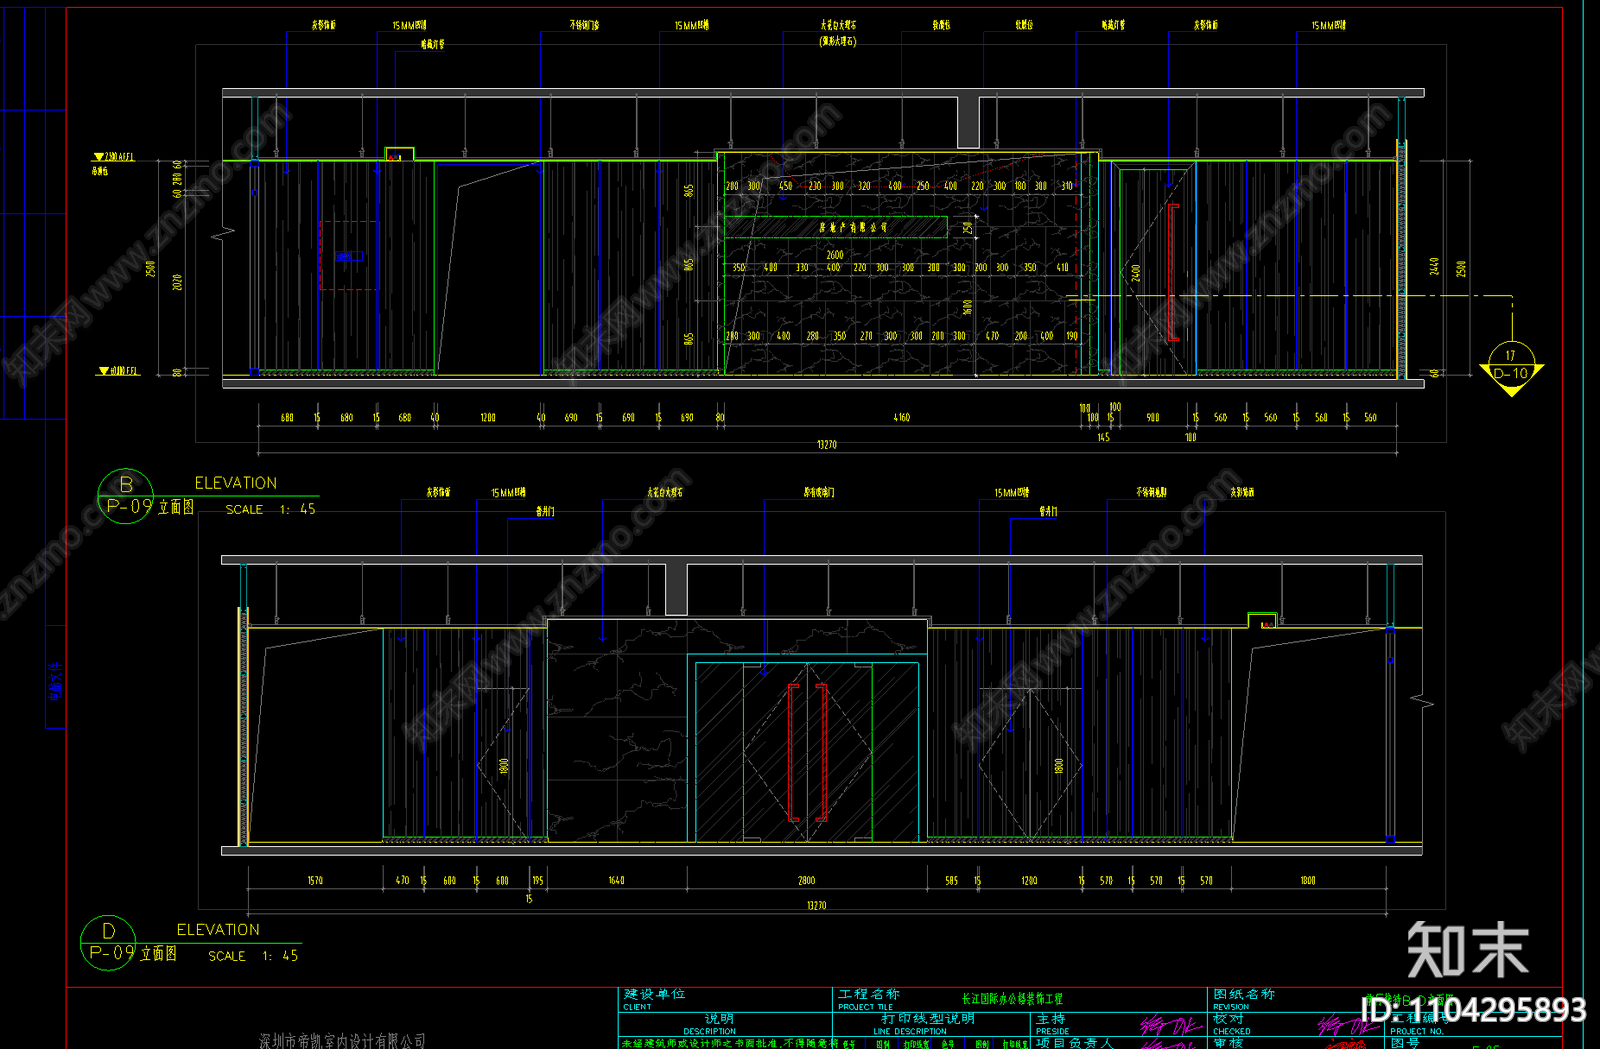This screenshot has height=1049, width=1600.
Task: Select the 1200 dimension in elevation B
Action: tap(487, 418)
